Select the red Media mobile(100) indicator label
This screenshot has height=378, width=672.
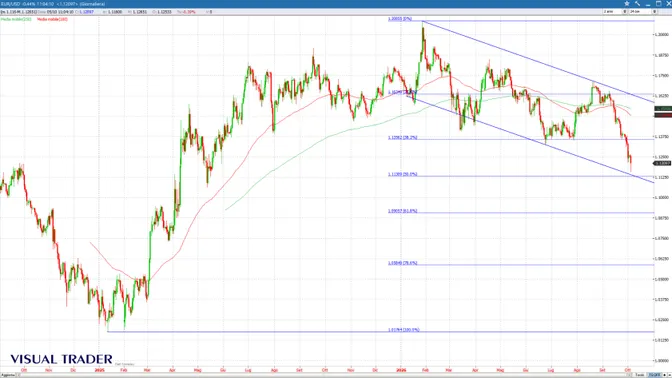[x=52, y=19]
